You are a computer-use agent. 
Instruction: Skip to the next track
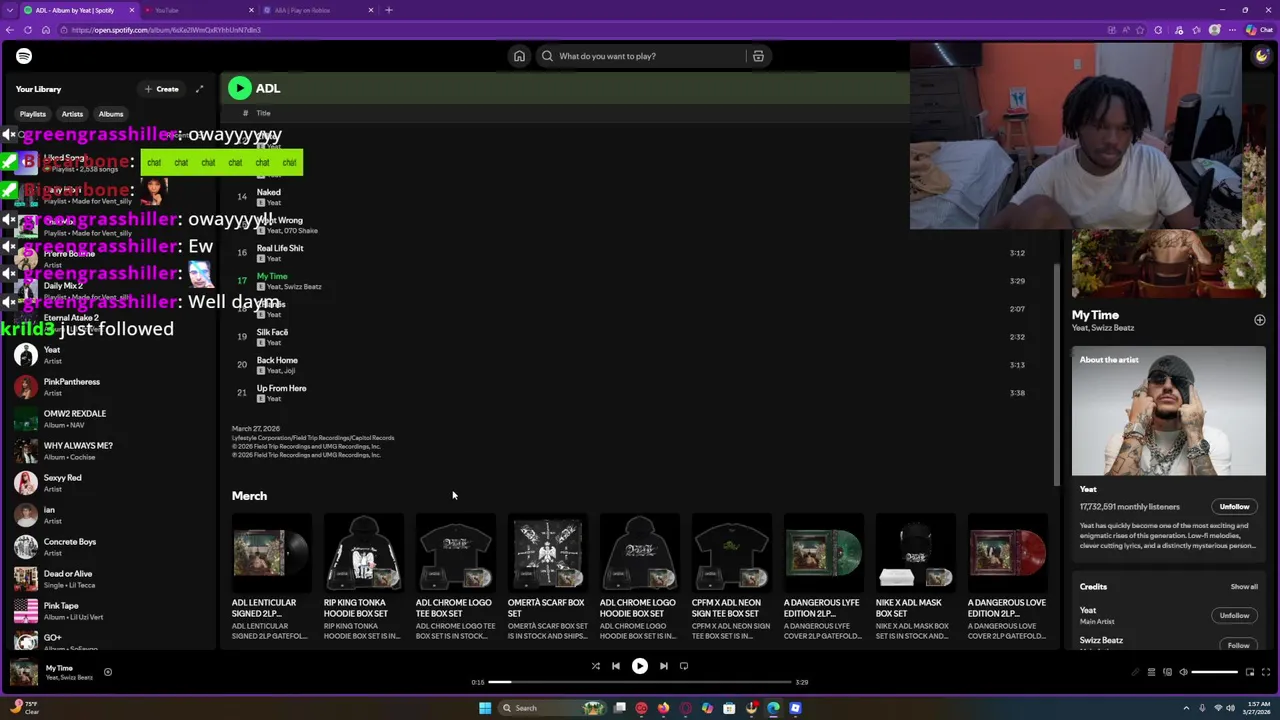click(663, 666)
